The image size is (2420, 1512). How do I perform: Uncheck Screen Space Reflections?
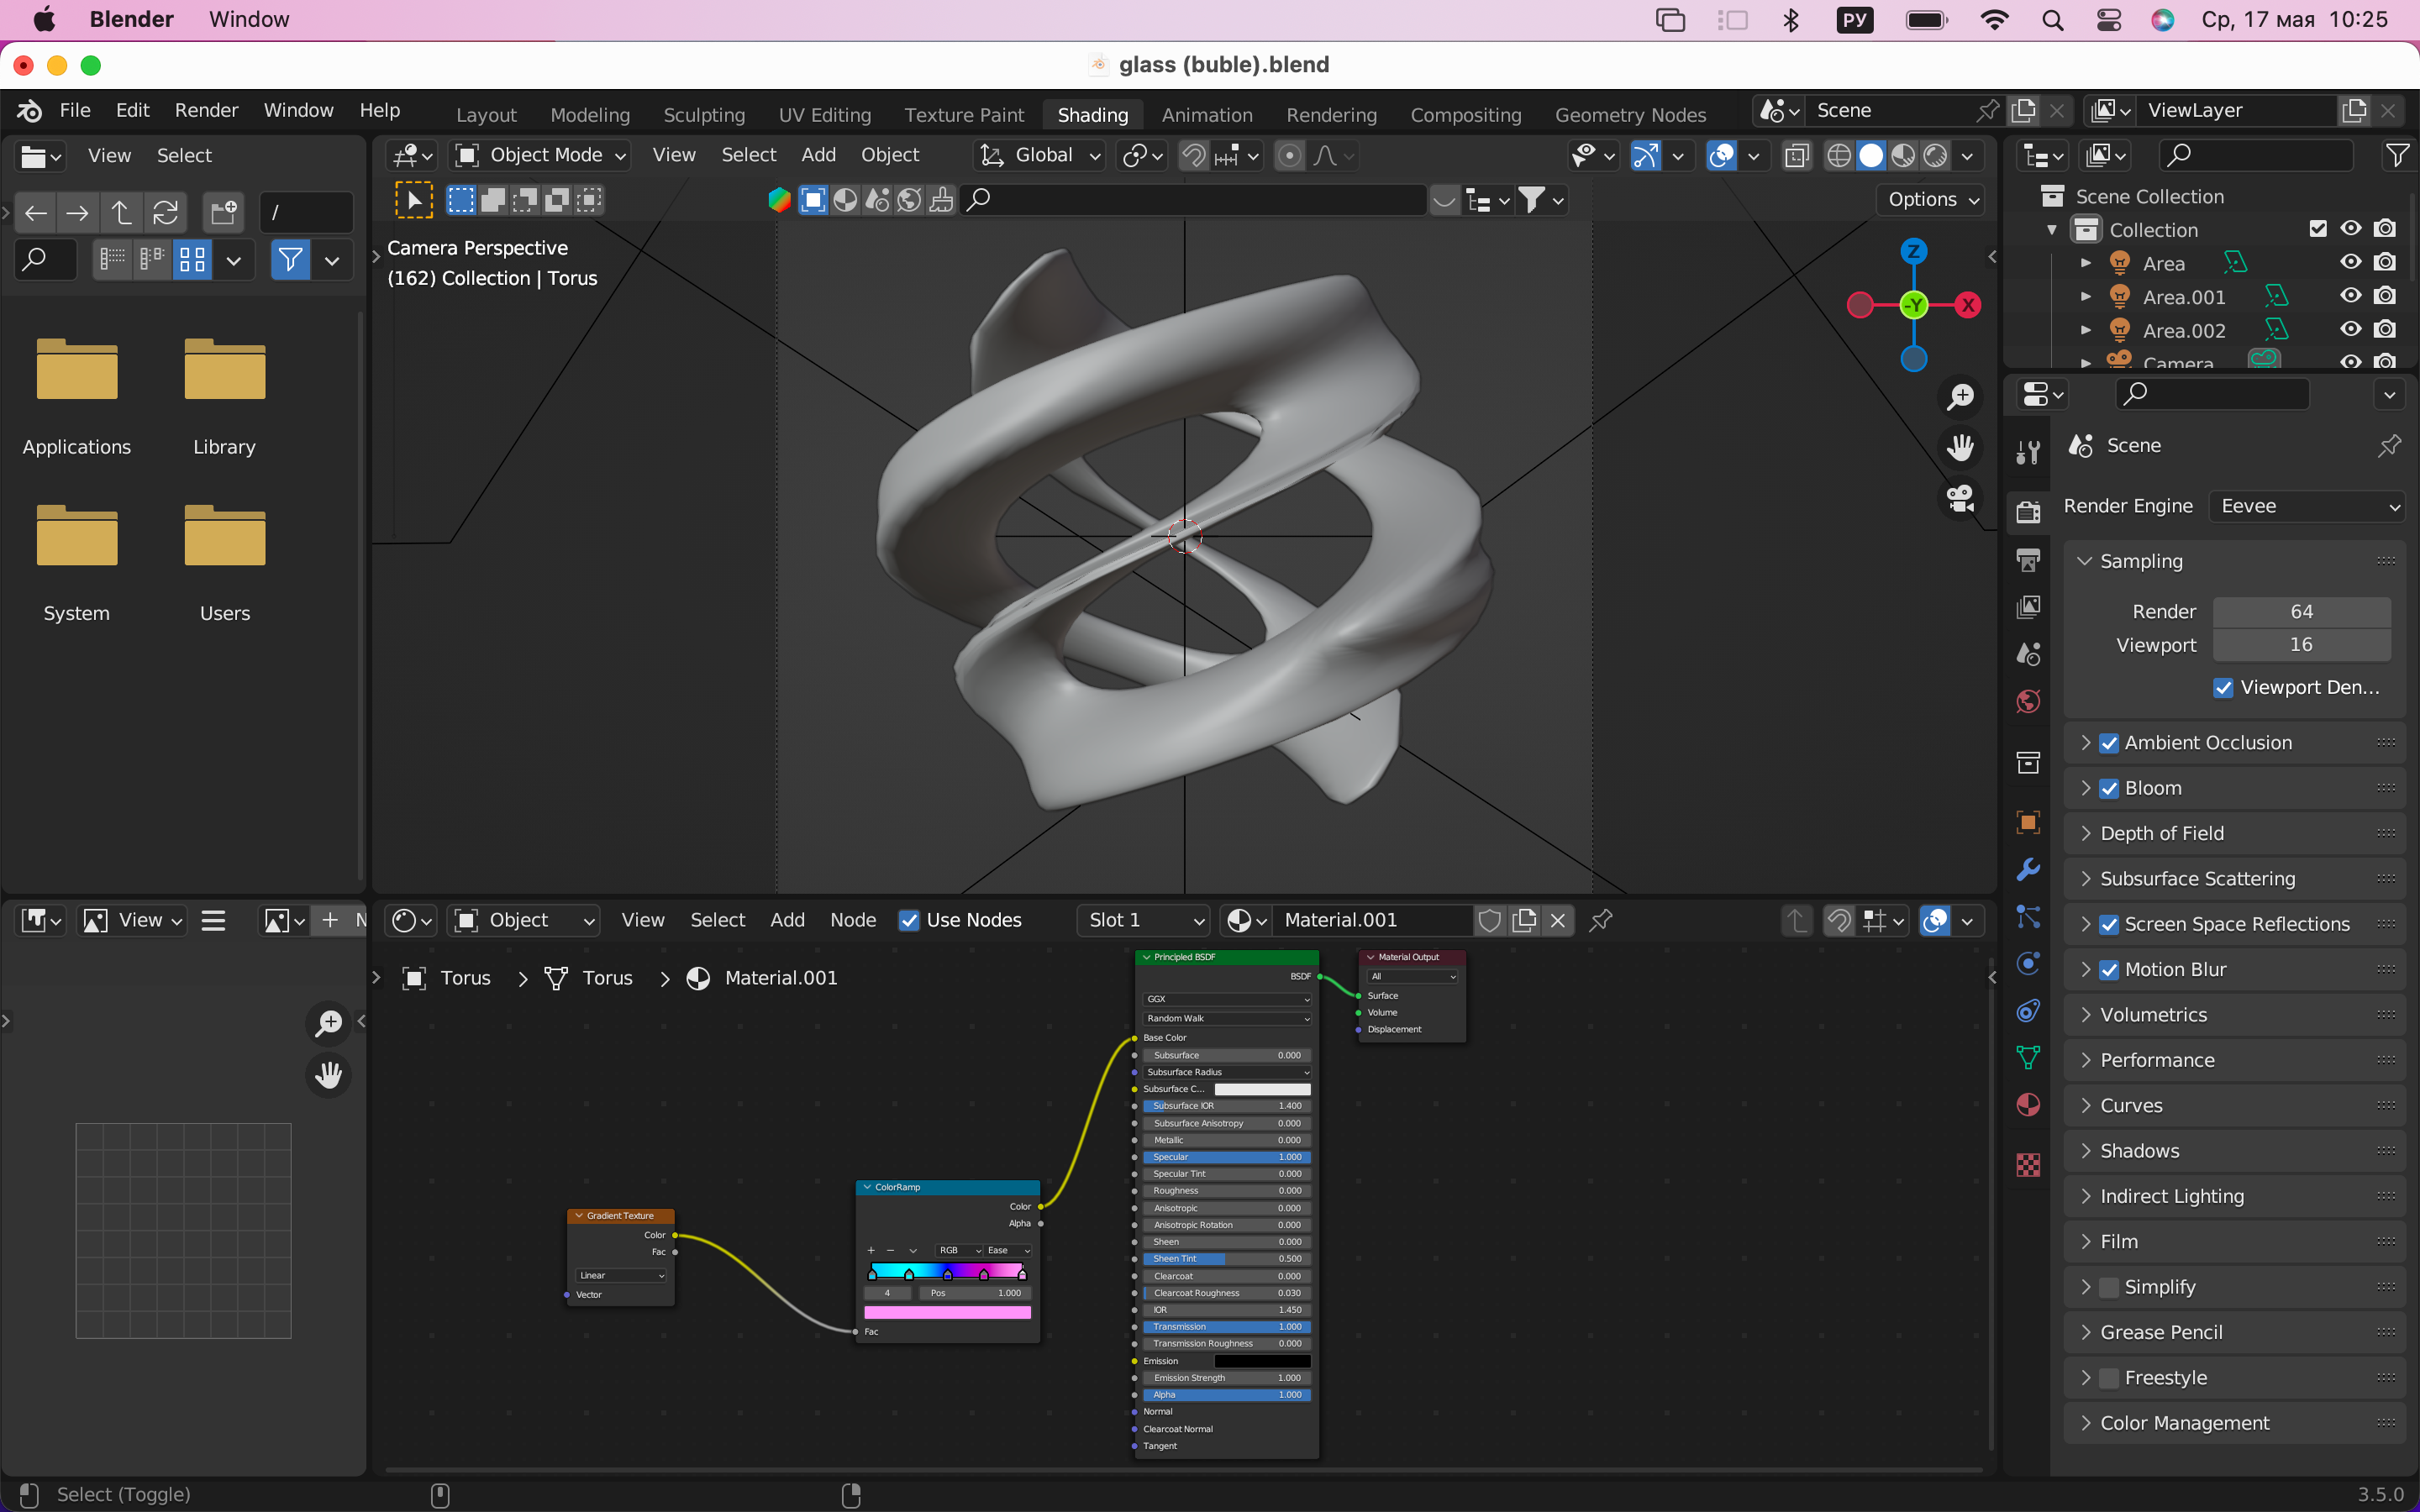pos(2111,923)
